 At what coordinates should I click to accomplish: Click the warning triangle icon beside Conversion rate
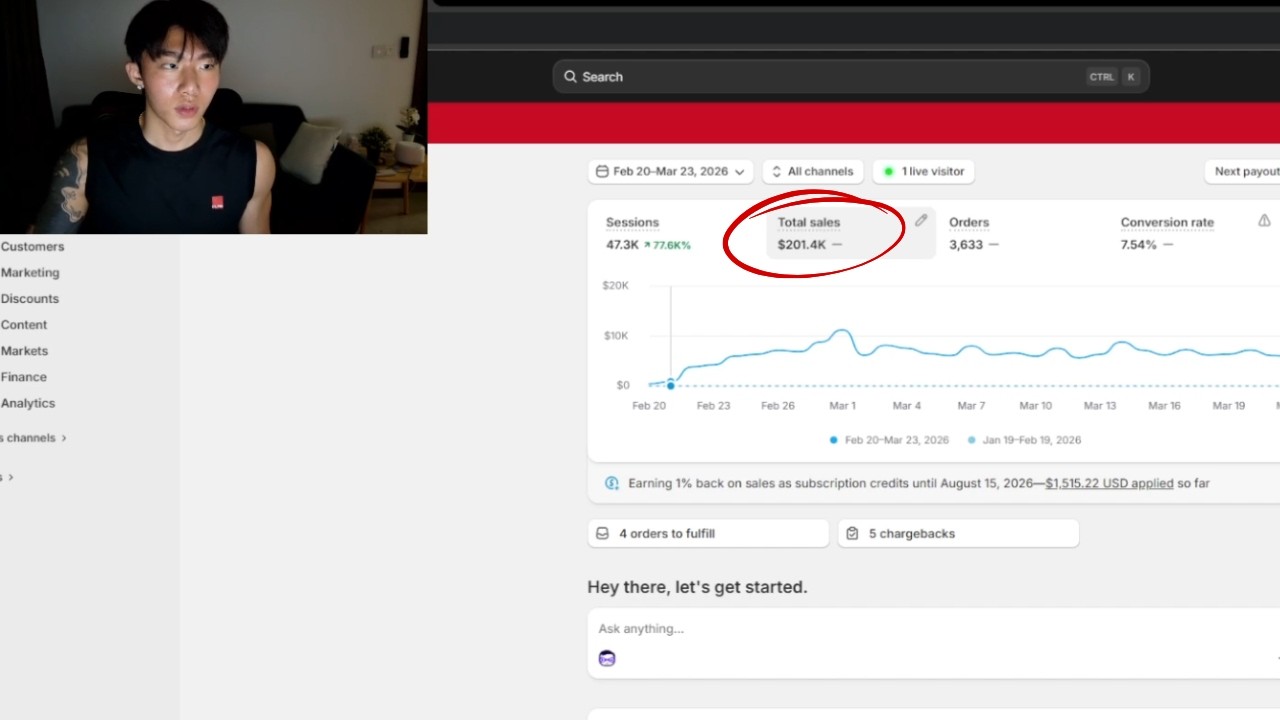[1264, 221]
